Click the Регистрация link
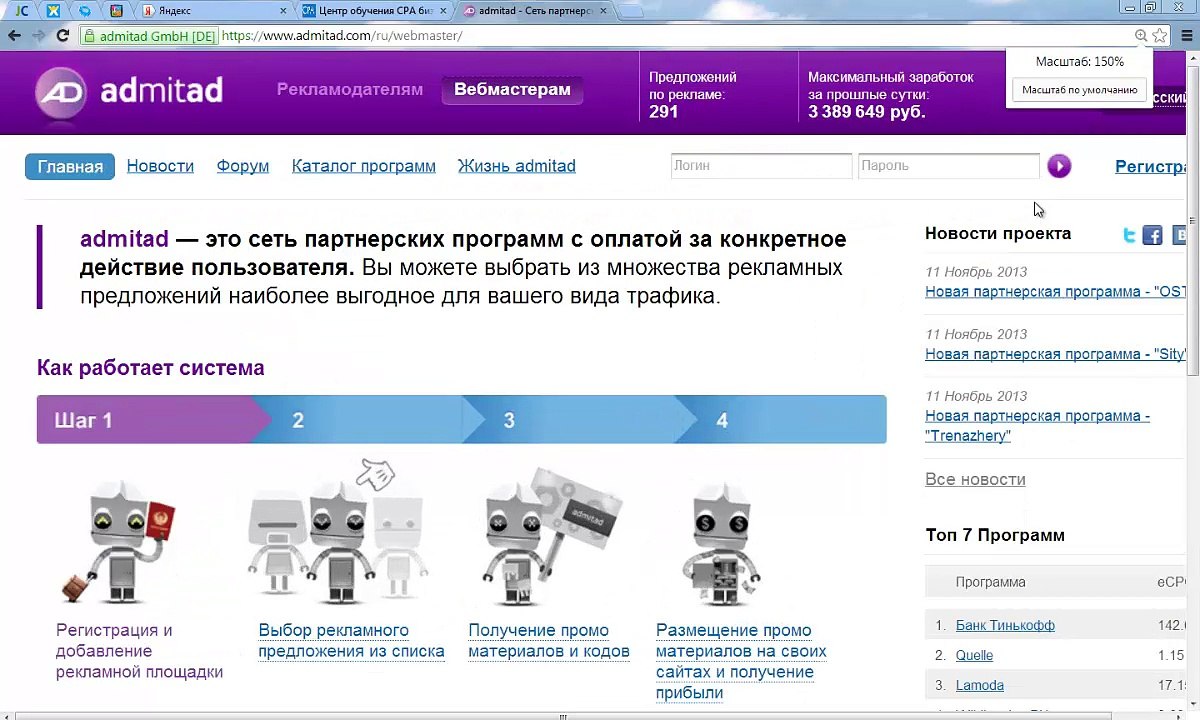Viewport: 1200px width, 720px height. click(x=1151, y=167)
